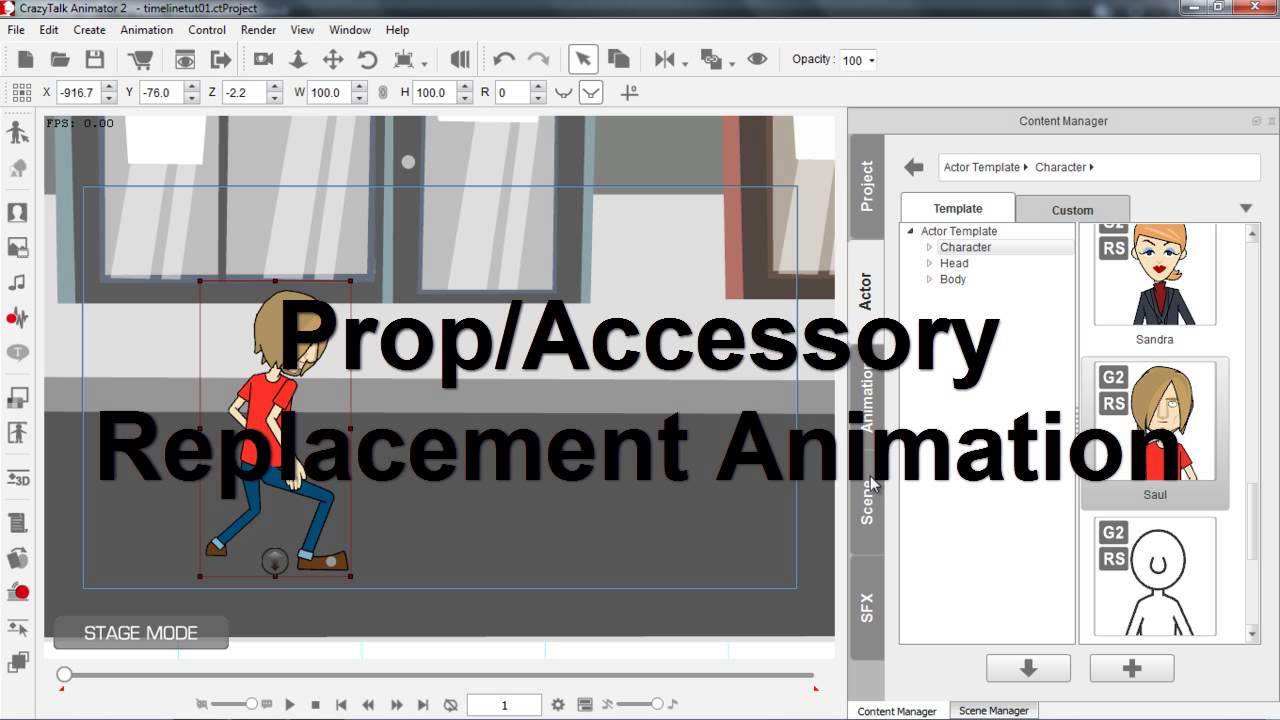Toggle the loop playback icon
This screenshot has height=720, width=1280.
click(450, 705)
